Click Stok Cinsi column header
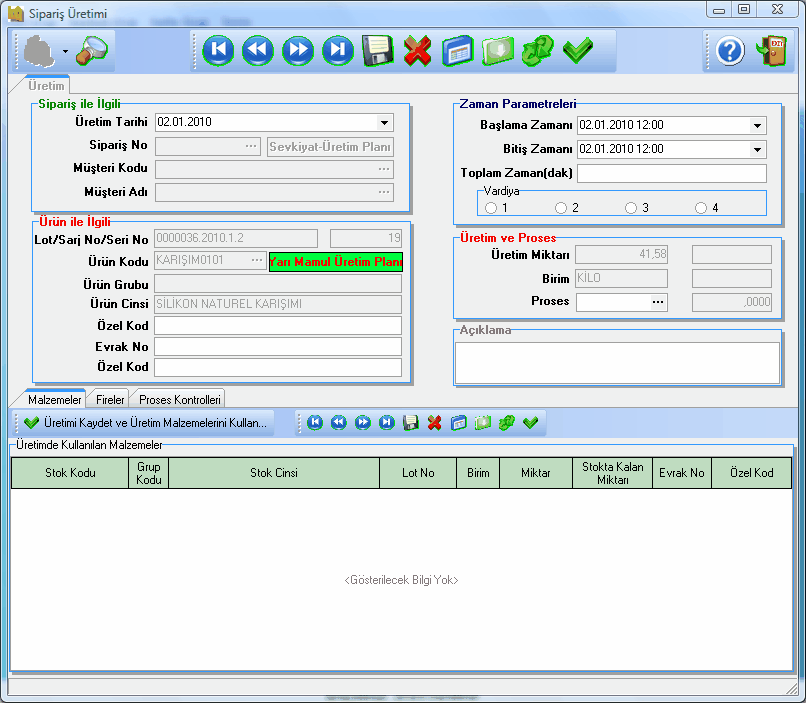Screen dimensions: 806x703 pos(274,473)
